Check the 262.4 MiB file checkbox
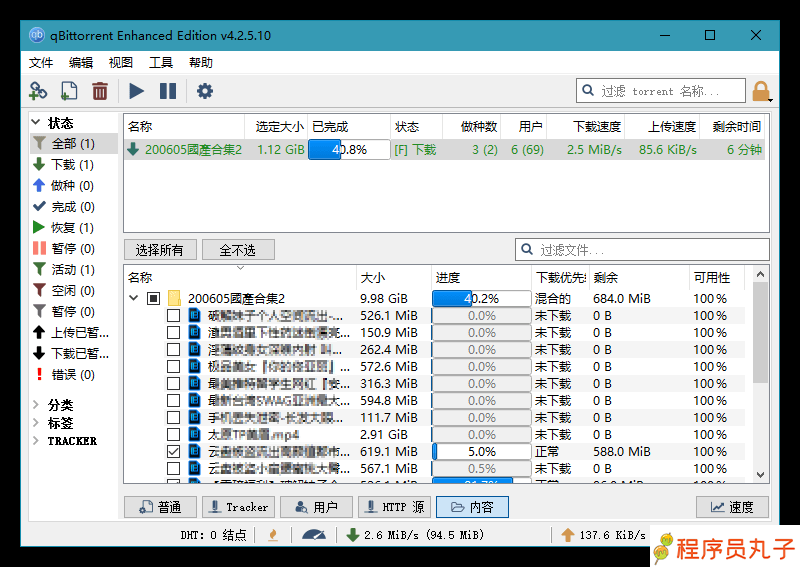The height and width of the screenshot is (567, 800). pos(173,350)
